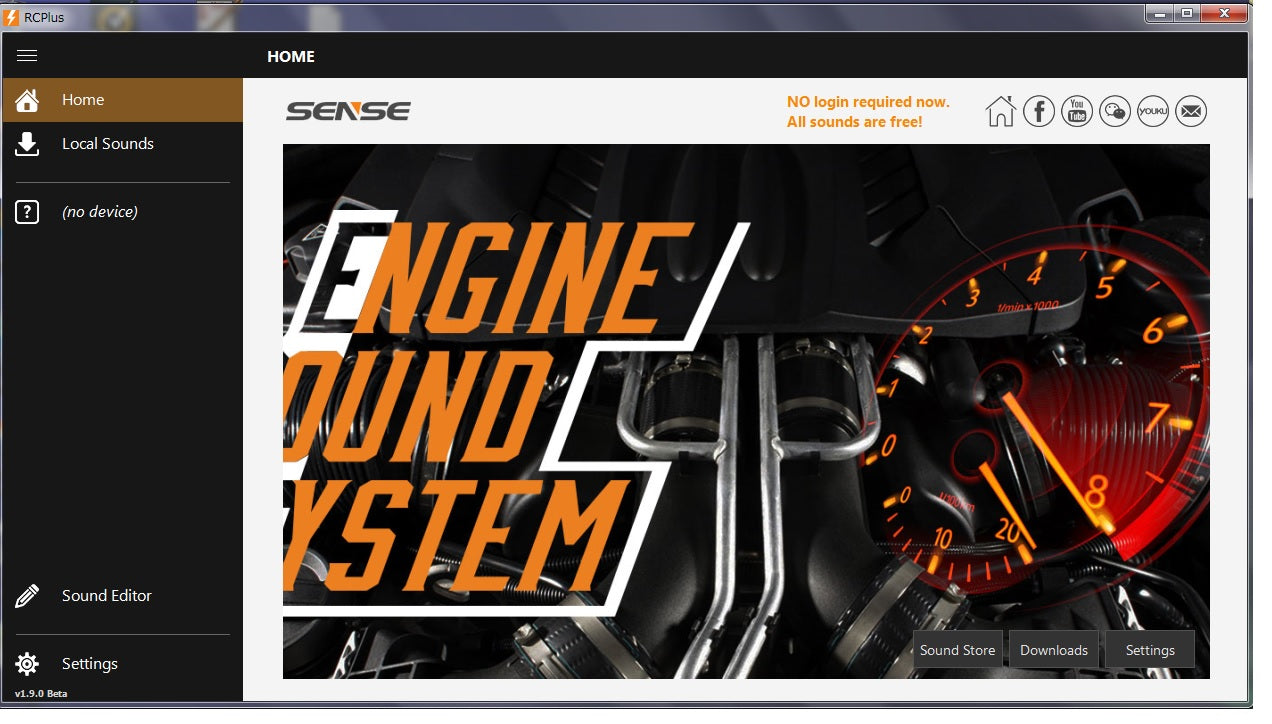Click the email envelope icon

(x=1191, y=111)
